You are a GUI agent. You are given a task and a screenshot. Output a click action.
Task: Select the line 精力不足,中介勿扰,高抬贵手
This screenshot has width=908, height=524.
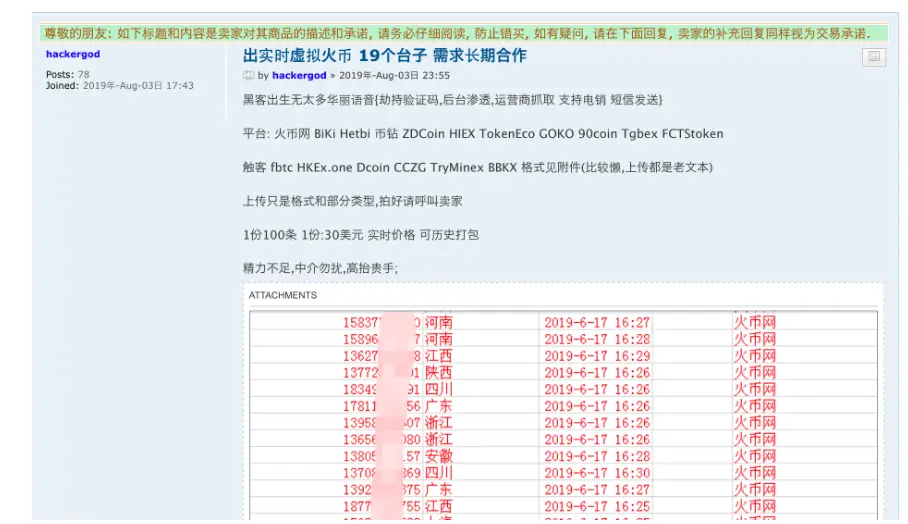tap(320, 268)
